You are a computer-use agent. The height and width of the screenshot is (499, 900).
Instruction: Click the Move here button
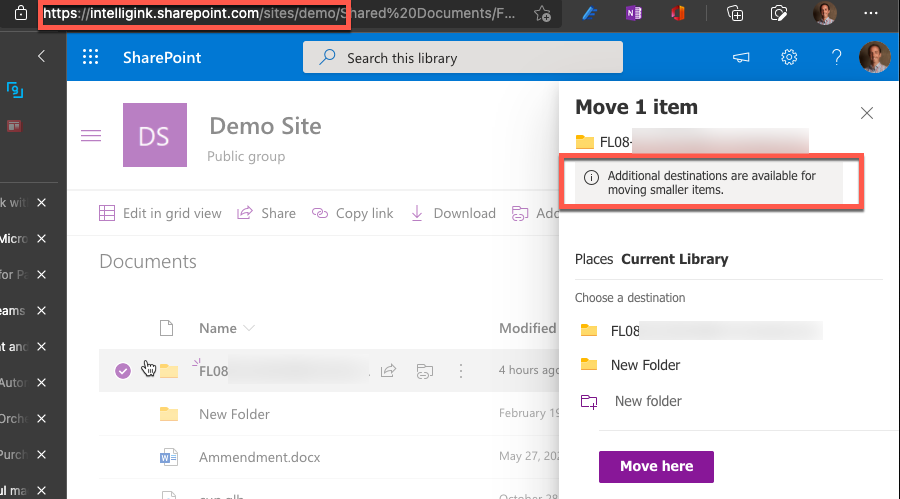coord(656,466)
